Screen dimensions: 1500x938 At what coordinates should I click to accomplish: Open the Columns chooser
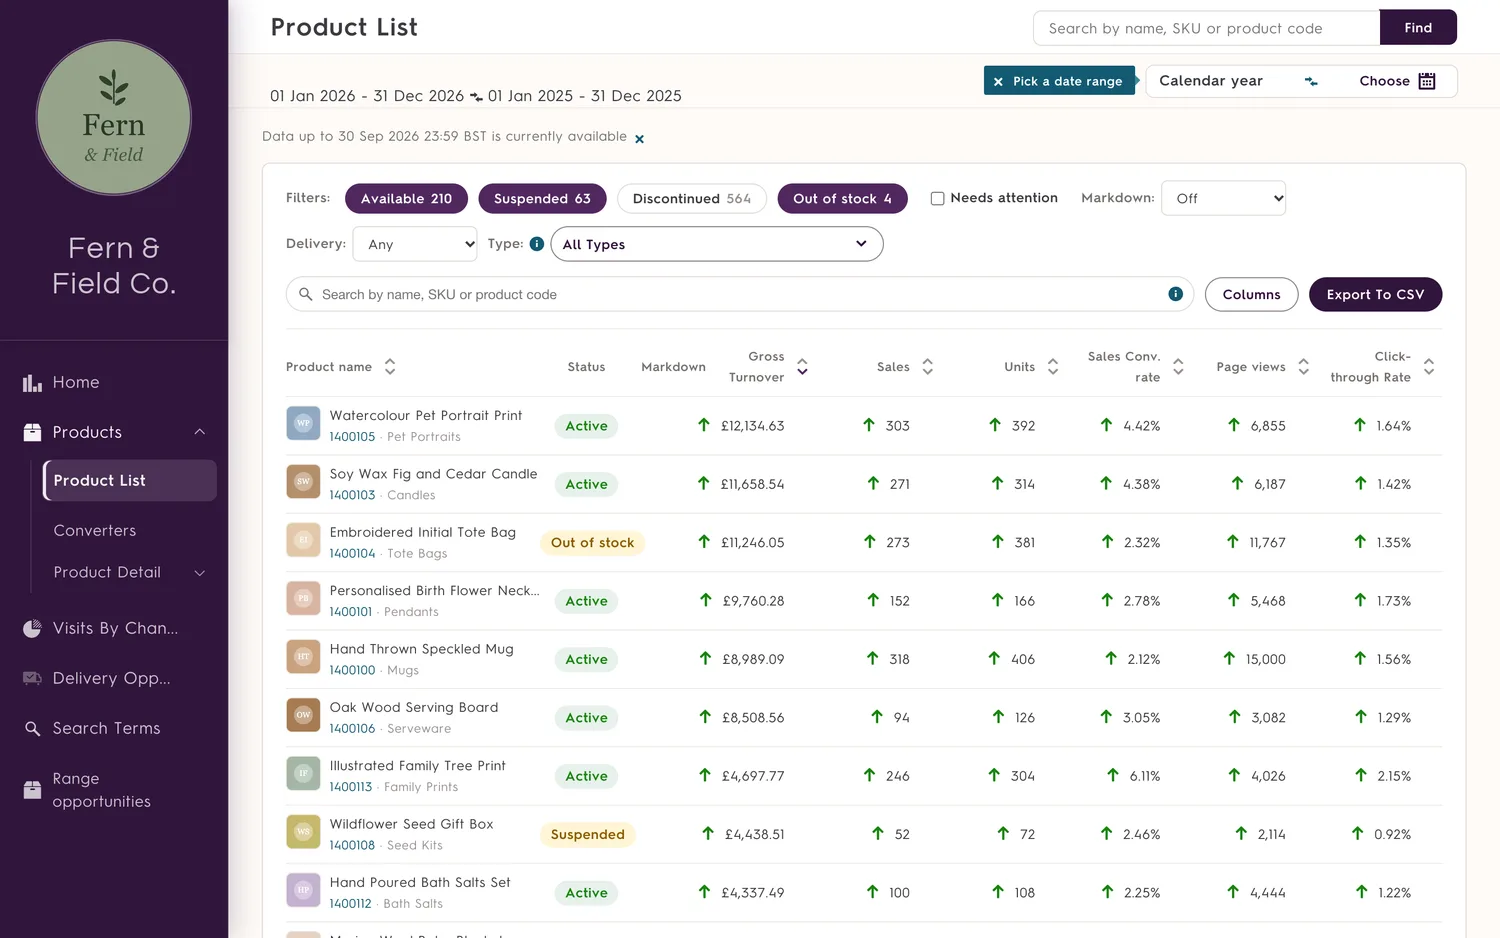[1251, 294]
